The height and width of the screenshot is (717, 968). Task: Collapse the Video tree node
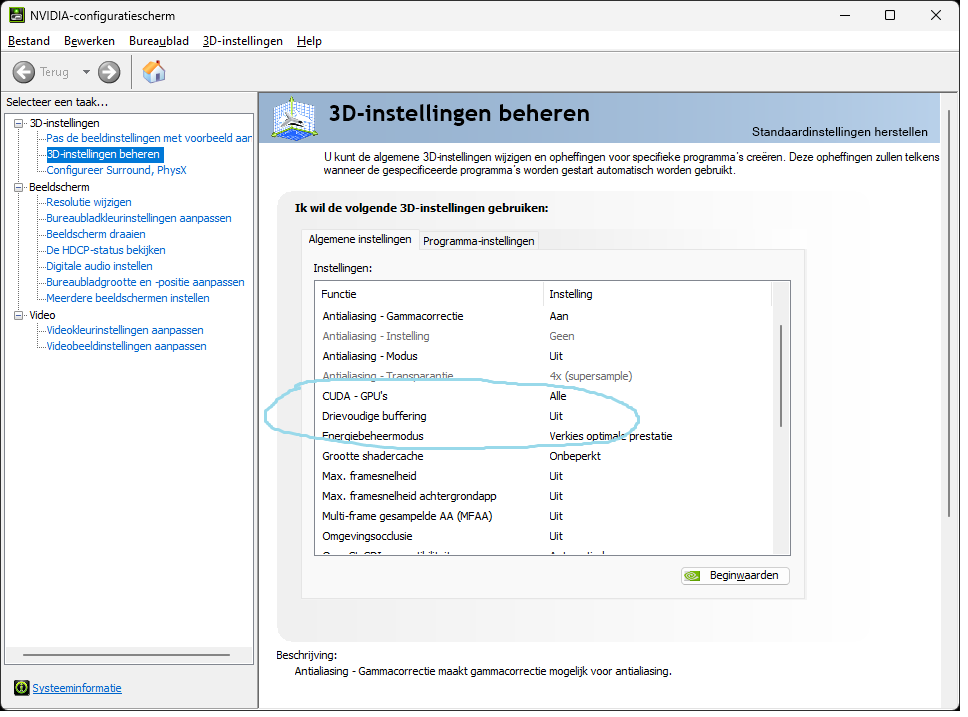19,316
